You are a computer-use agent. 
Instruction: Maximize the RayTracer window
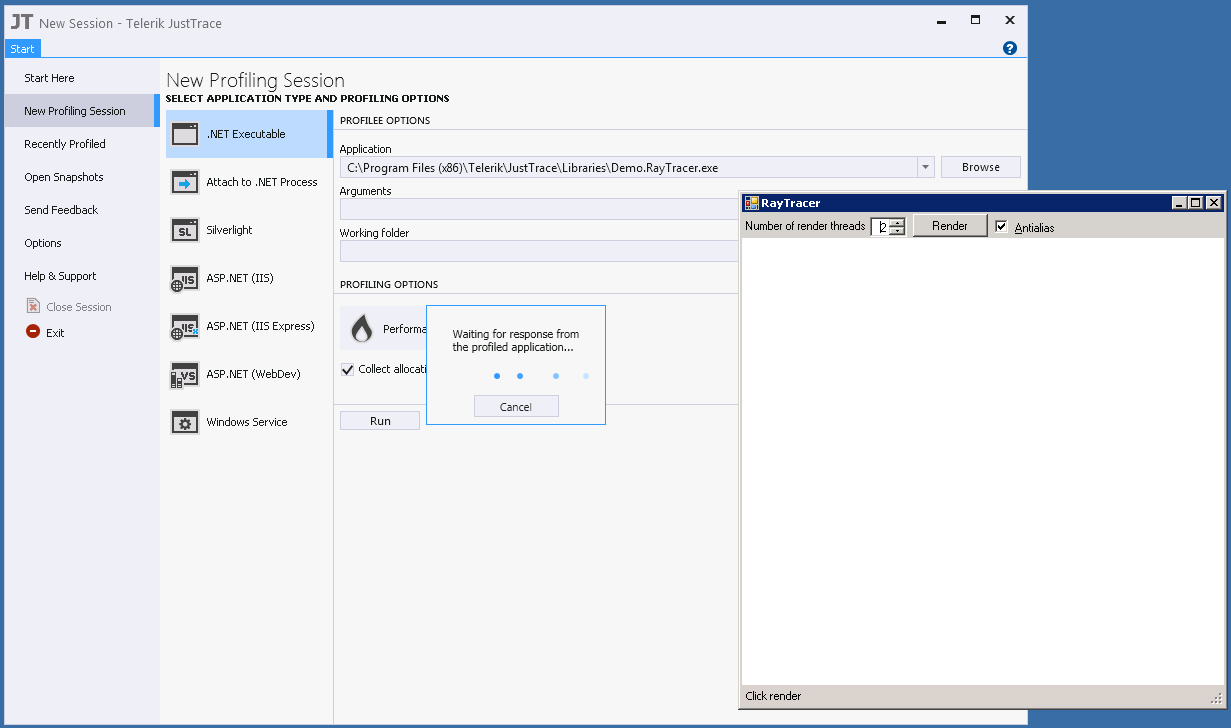(1195, 203)
